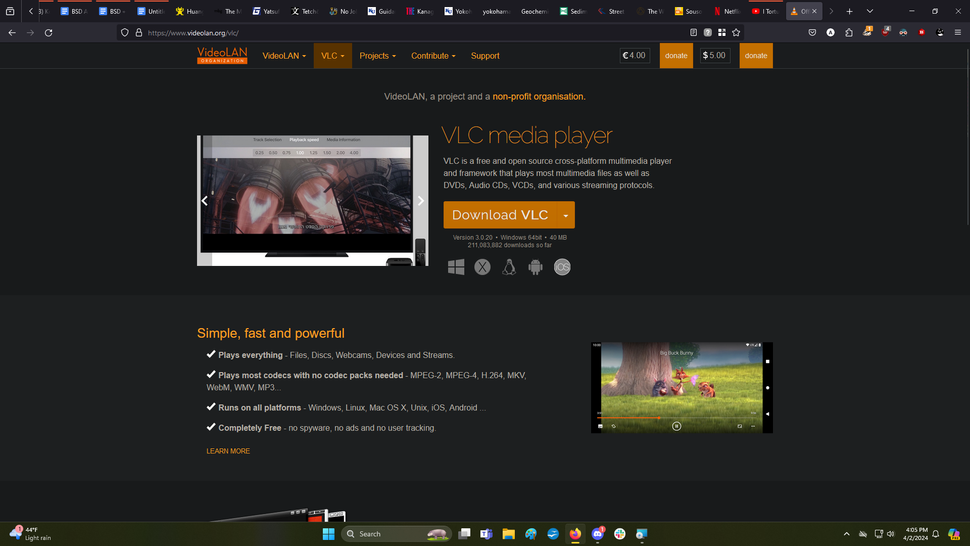Close the active VLC tab
The width and height of the screenshot is (970, 546).
[x=814, y=11]
